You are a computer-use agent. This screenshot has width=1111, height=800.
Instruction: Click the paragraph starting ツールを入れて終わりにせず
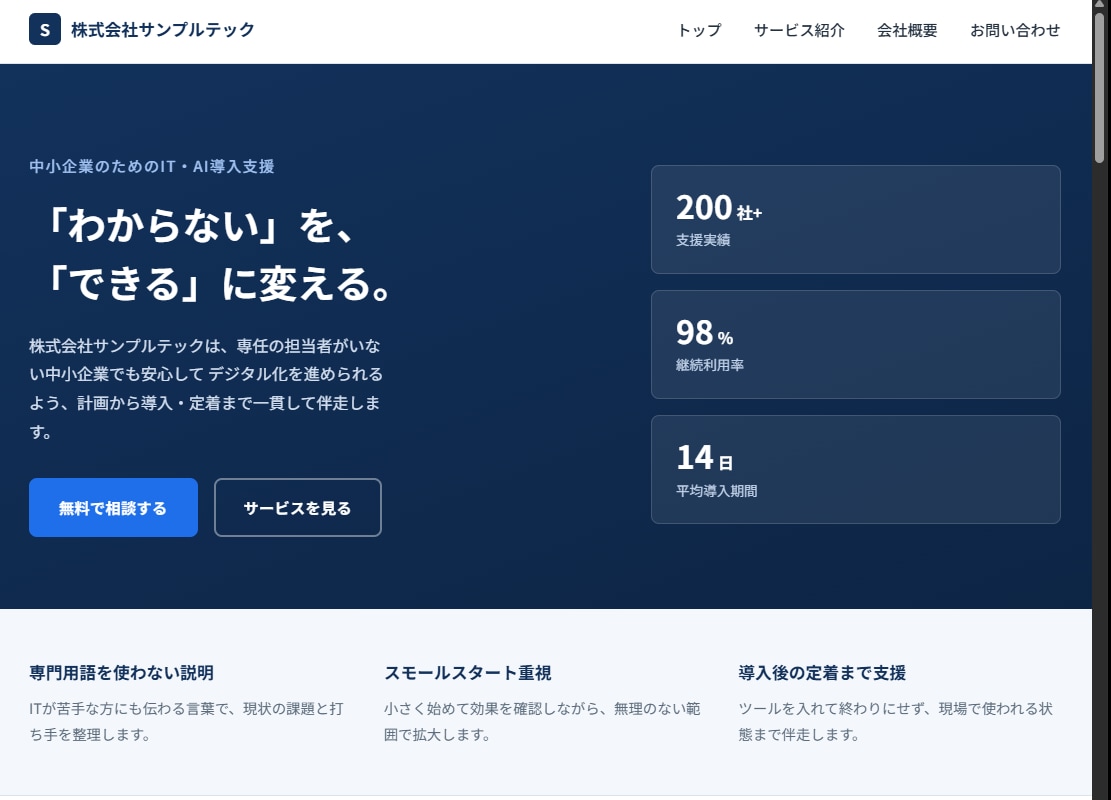point(896,721)
